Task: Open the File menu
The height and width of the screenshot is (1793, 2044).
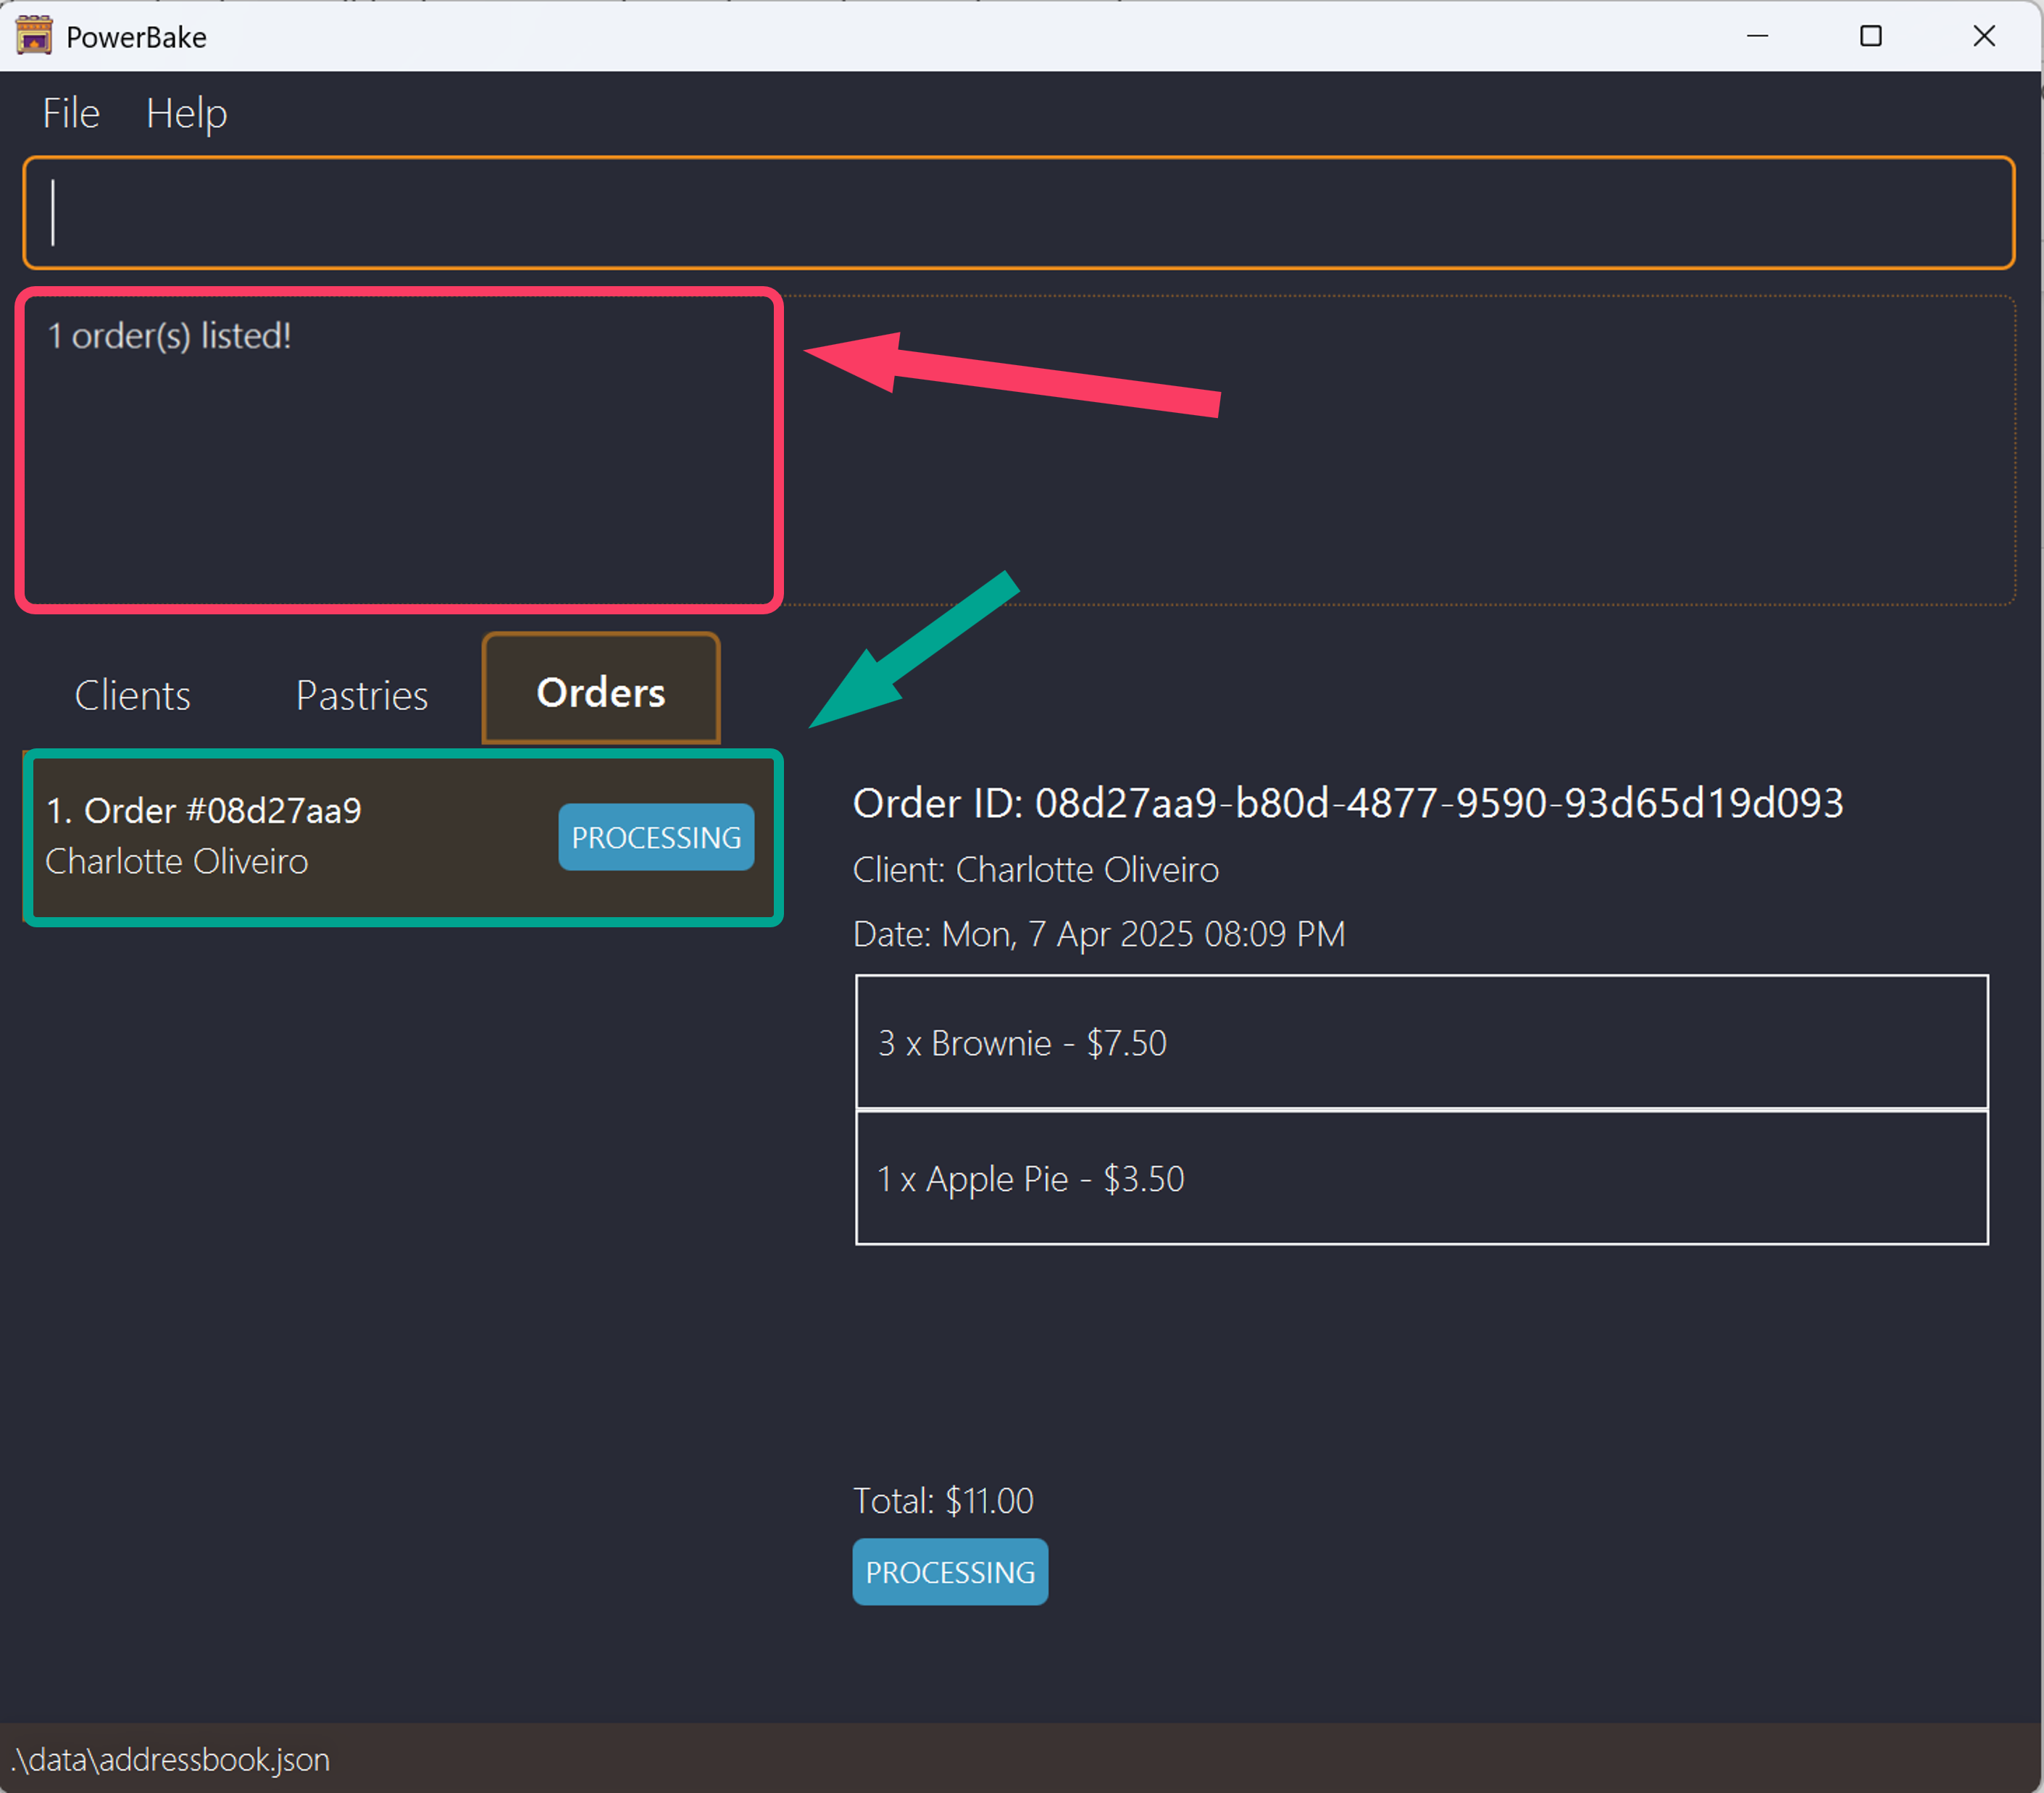Action: [70, 113]
